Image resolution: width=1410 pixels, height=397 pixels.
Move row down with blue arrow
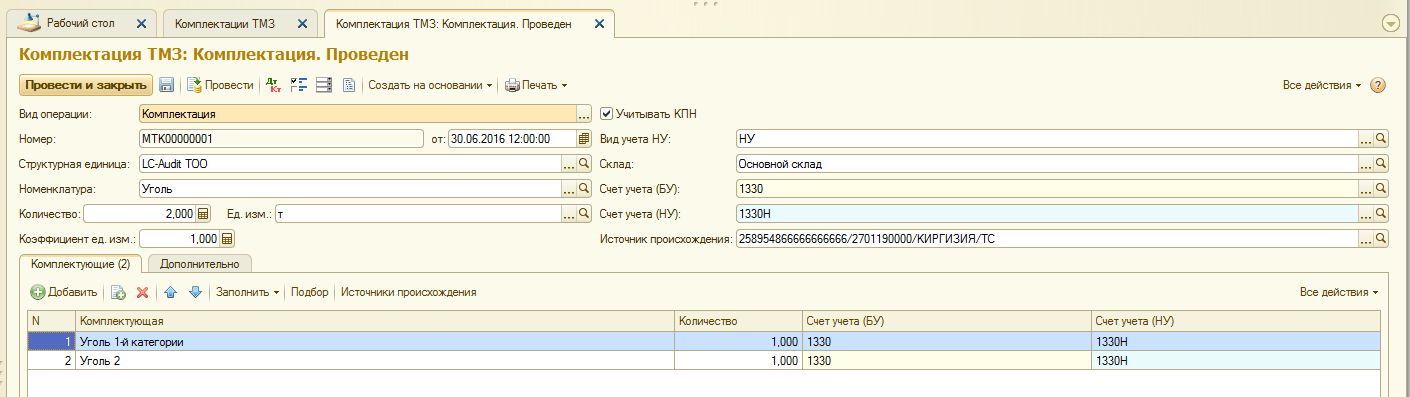point(196,292)
